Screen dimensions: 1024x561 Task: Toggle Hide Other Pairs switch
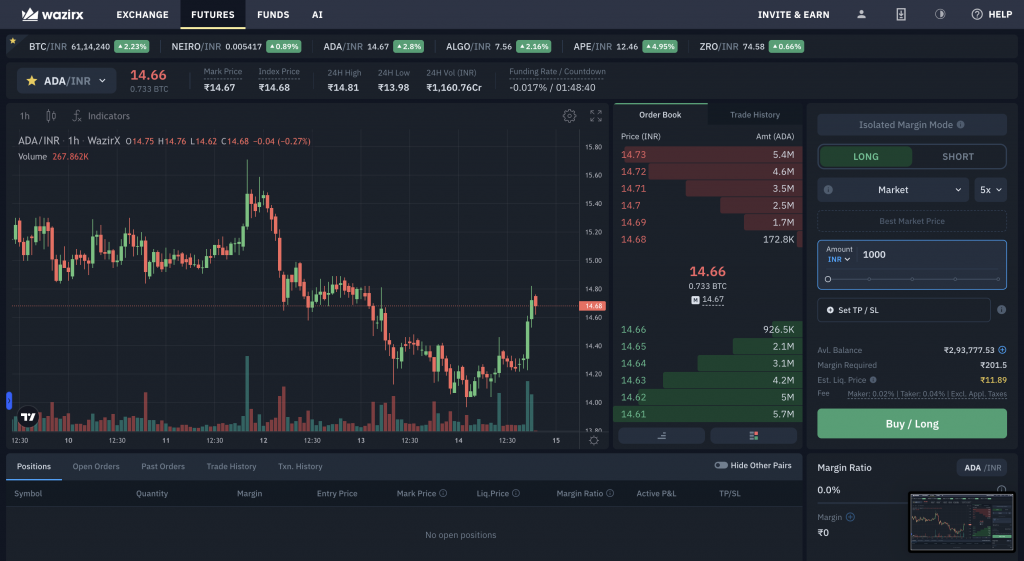point(721,466)
